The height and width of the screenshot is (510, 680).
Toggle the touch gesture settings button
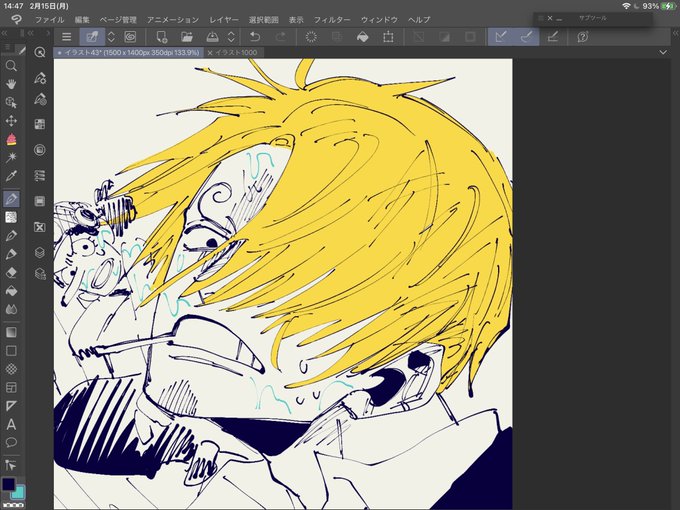coord(92,37)
